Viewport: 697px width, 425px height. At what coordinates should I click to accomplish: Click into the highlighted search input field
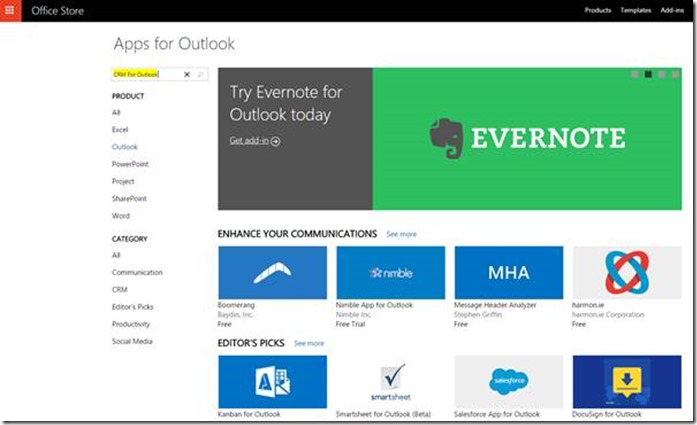click(x=145, y=75)
